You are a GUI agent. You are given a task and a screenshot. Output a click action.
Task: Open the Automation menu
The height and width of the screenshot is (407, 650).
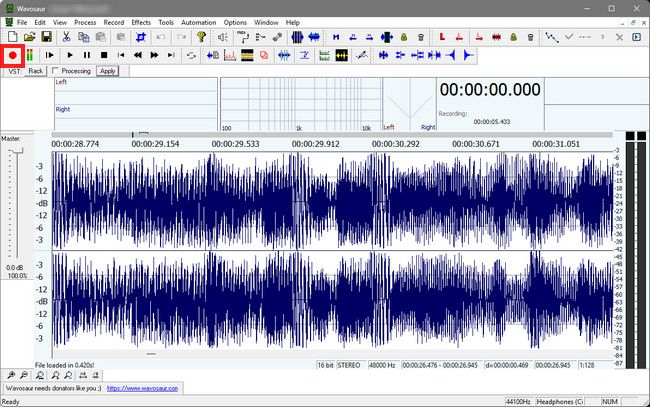coord(199,22)
